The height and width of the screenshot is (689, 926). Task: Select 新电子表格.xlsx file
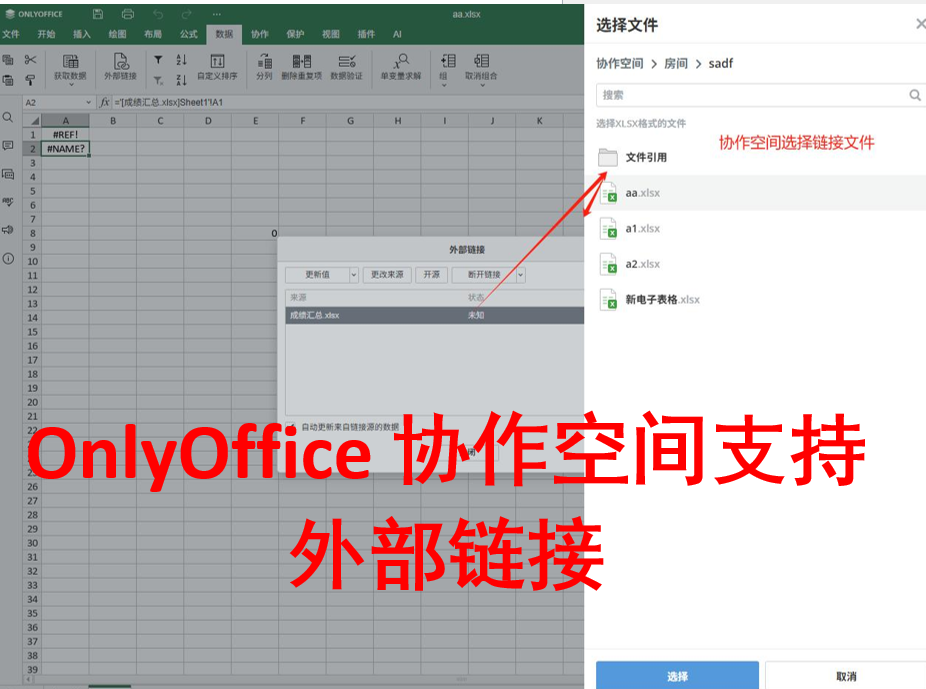[755, 299]
